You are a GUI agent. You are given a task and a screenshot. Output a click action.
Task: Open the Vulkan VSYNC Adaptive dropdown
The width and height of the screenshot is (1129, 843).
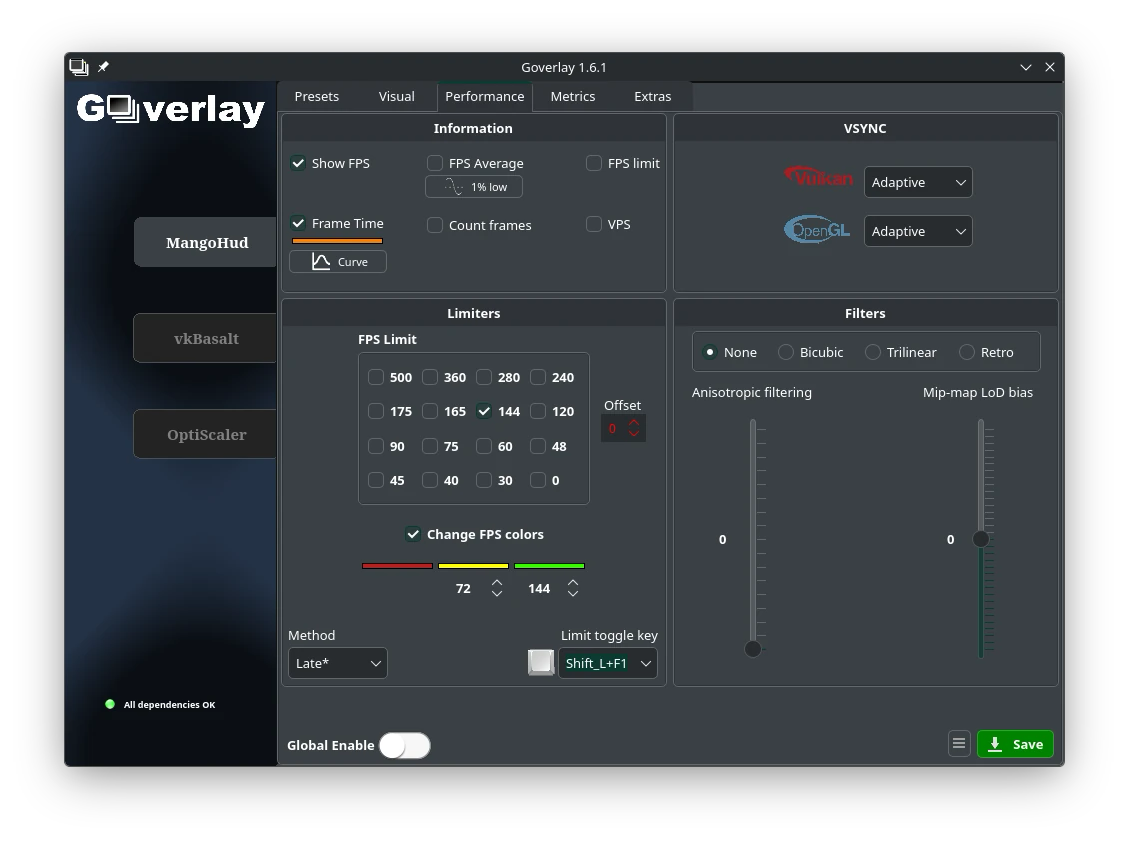917,182
